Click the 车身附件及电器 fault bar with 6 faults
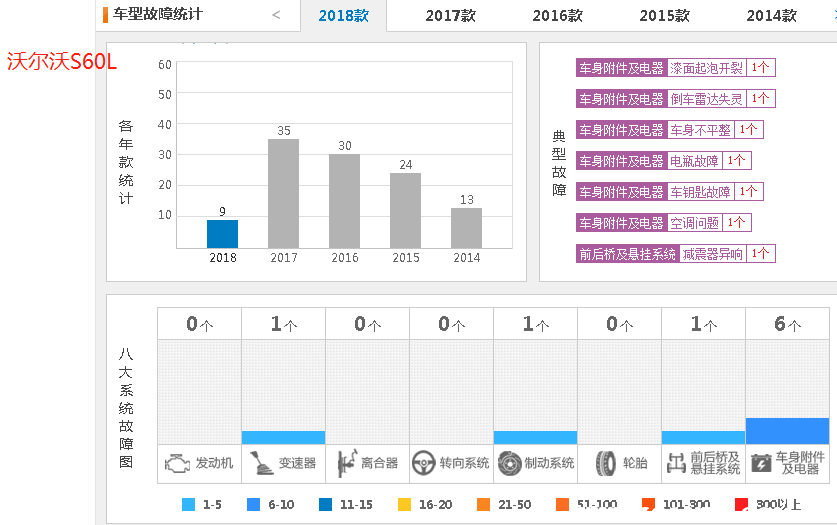The width and height of the screenshot is (837, 525). [787, 431]
